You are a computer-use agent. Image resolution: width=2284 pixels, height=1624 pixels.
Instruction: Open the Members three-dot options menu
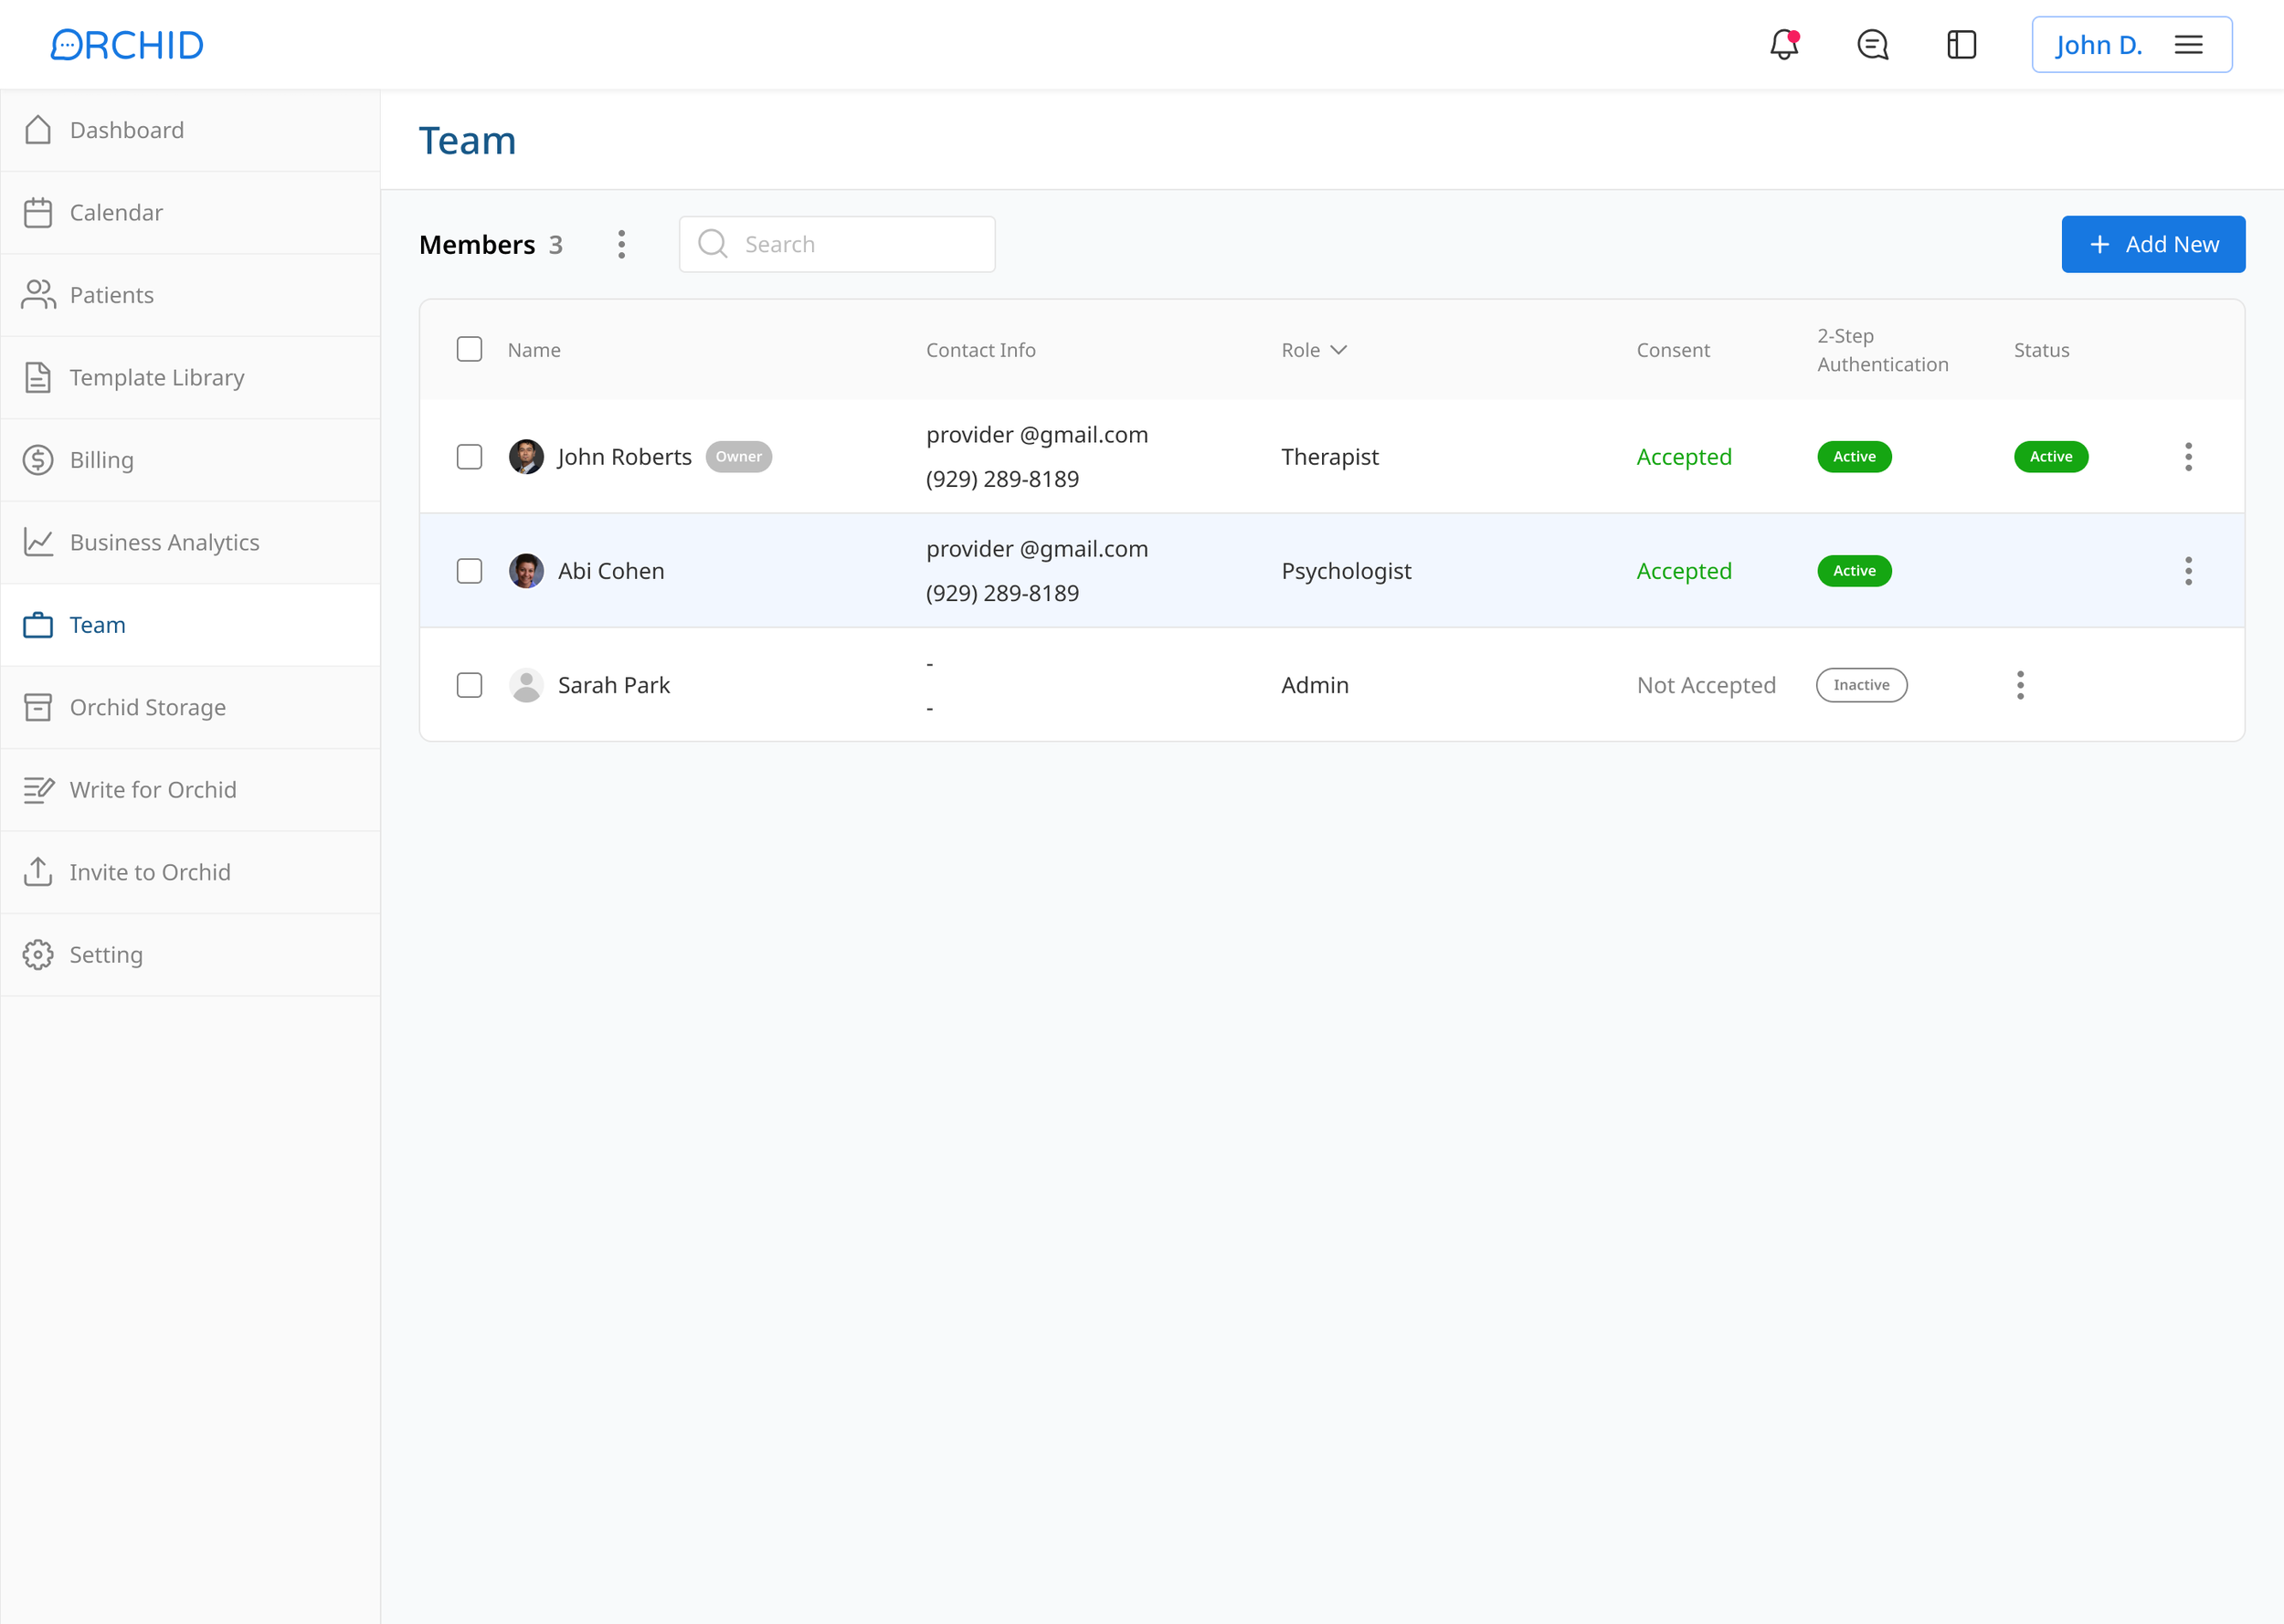point(621,244)
